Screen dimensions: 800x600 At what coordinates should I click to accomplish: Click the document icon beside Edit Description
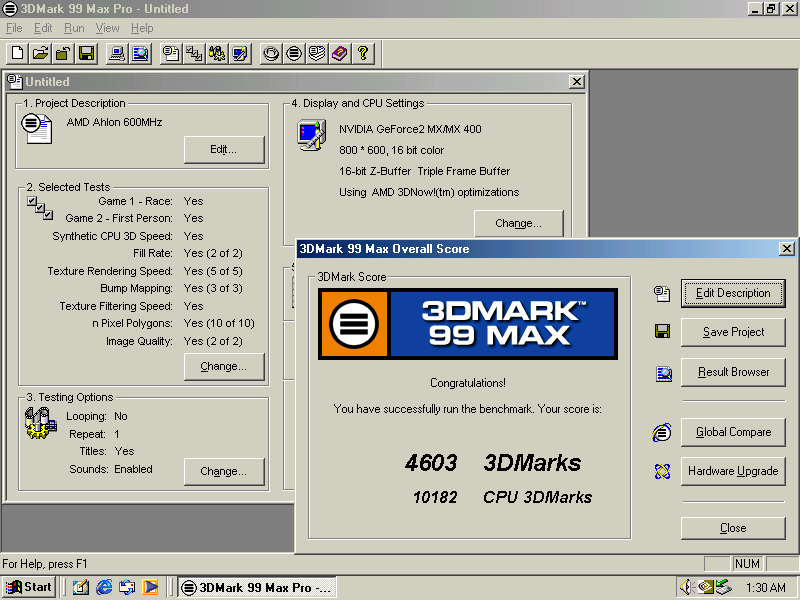pyautogui.click(x=662, y=293)
